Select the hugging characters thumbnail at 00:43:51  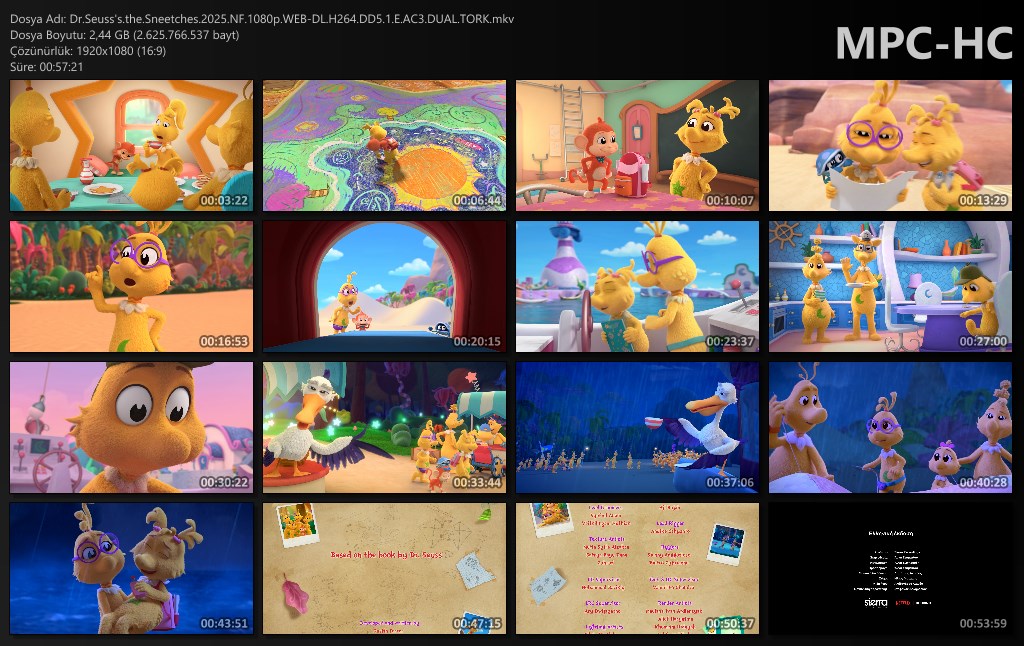click(131, 569)
